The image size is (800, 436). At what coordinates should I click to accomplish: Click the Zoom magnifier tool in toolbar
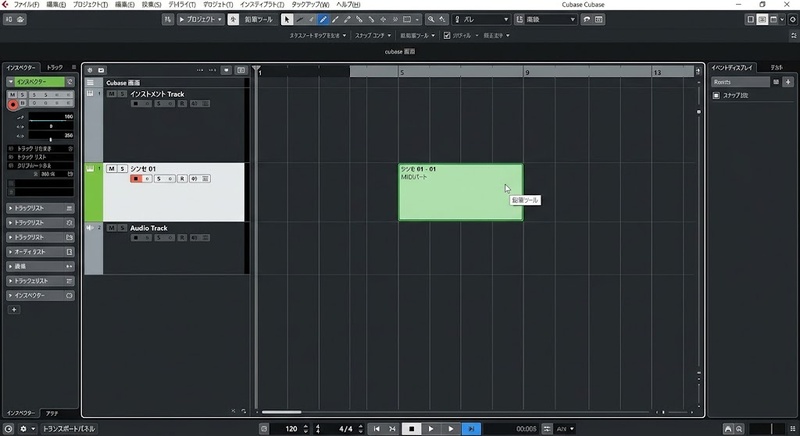431,19
